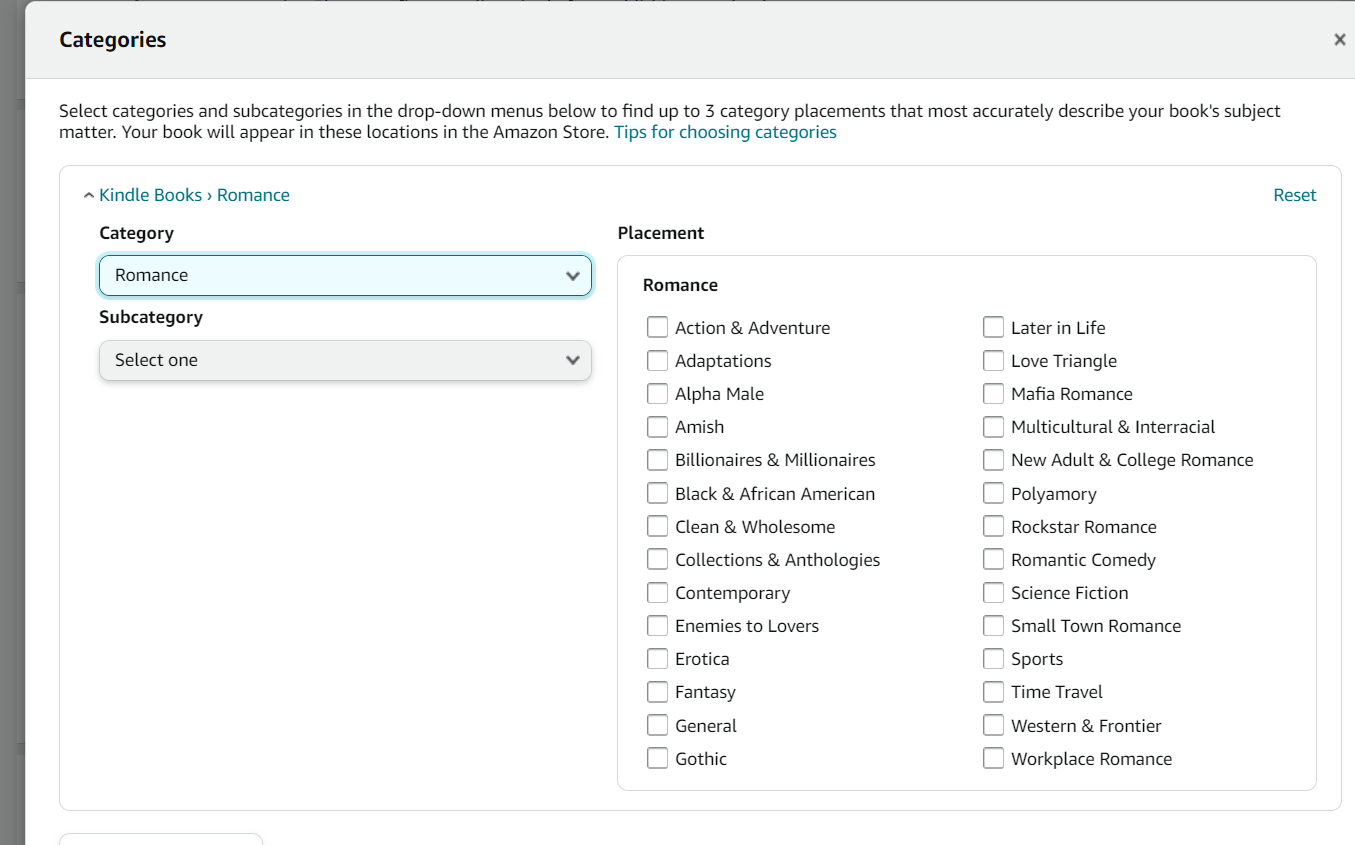The image size is (1355, 845).
Task: Open the Subcategory dropdown
Action: pos(345,360)
